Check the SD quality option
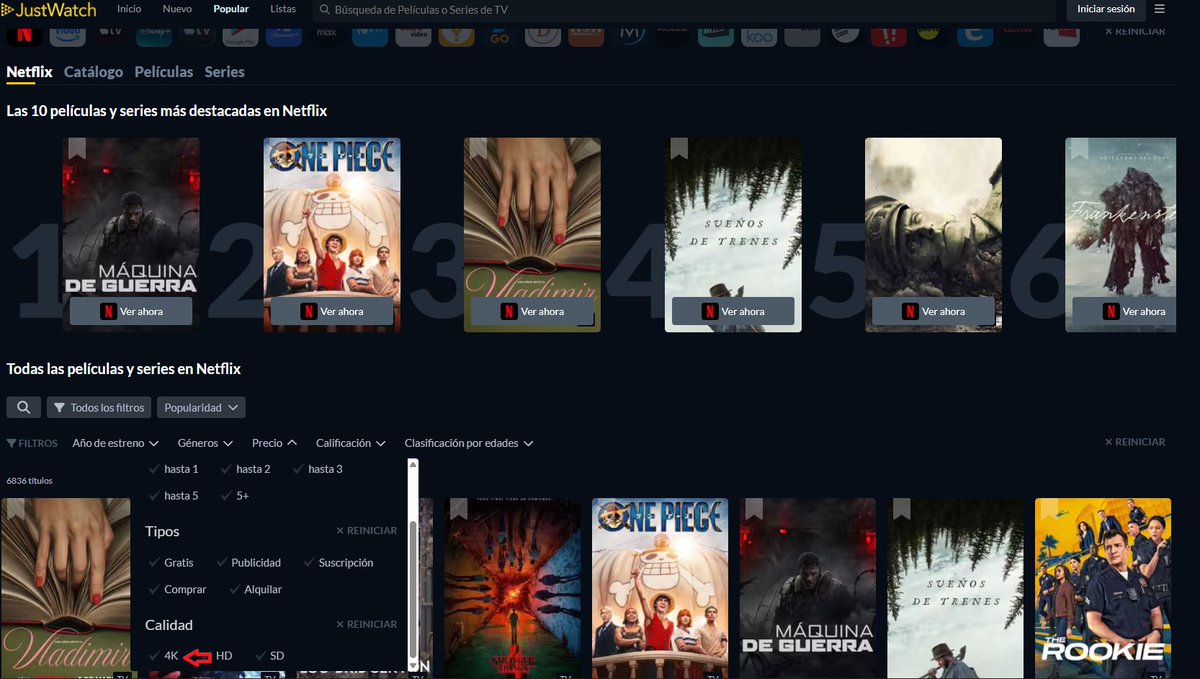The image size is (1200, 679). 269,656
